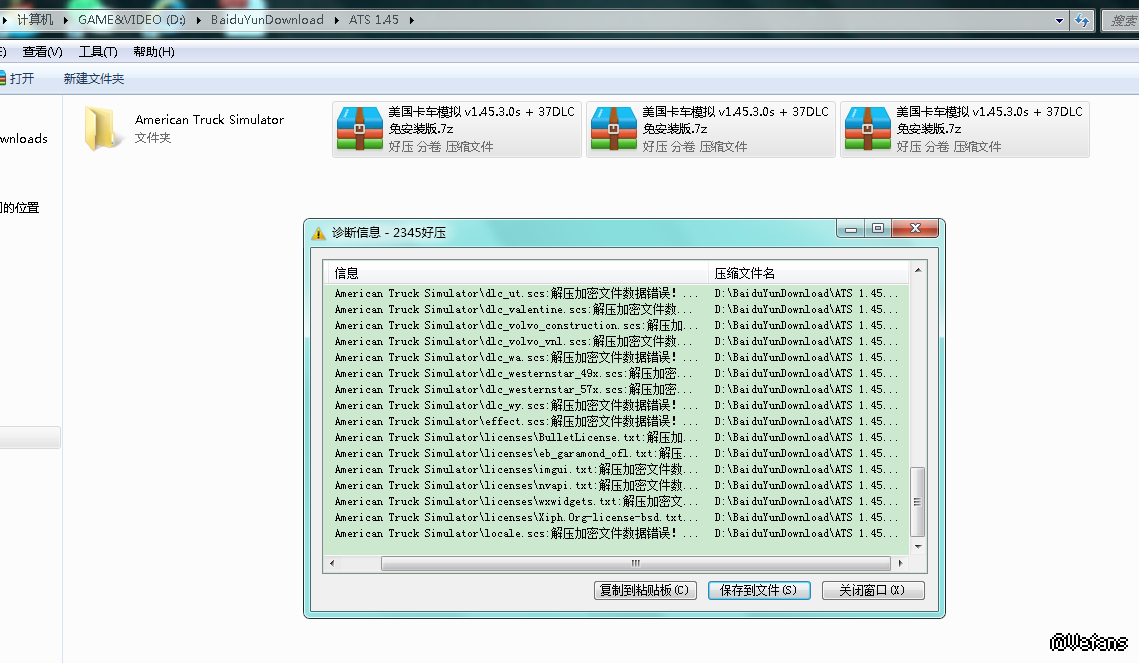Click the vertical scrollbar up arrow
This screenshot has height=663, width=1139.
coord(918,270)
